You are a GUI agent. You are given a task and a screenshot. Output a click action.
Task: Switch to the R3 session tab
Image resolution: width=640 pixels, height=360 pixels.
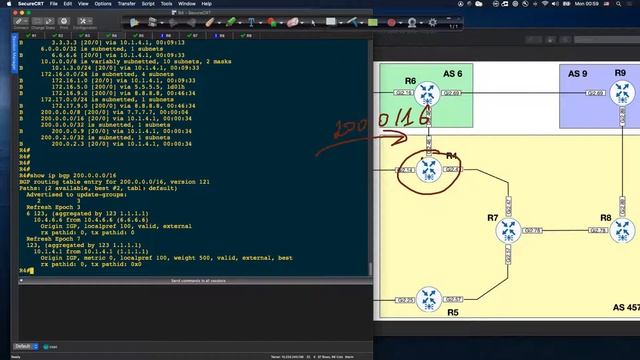(84, 36)
